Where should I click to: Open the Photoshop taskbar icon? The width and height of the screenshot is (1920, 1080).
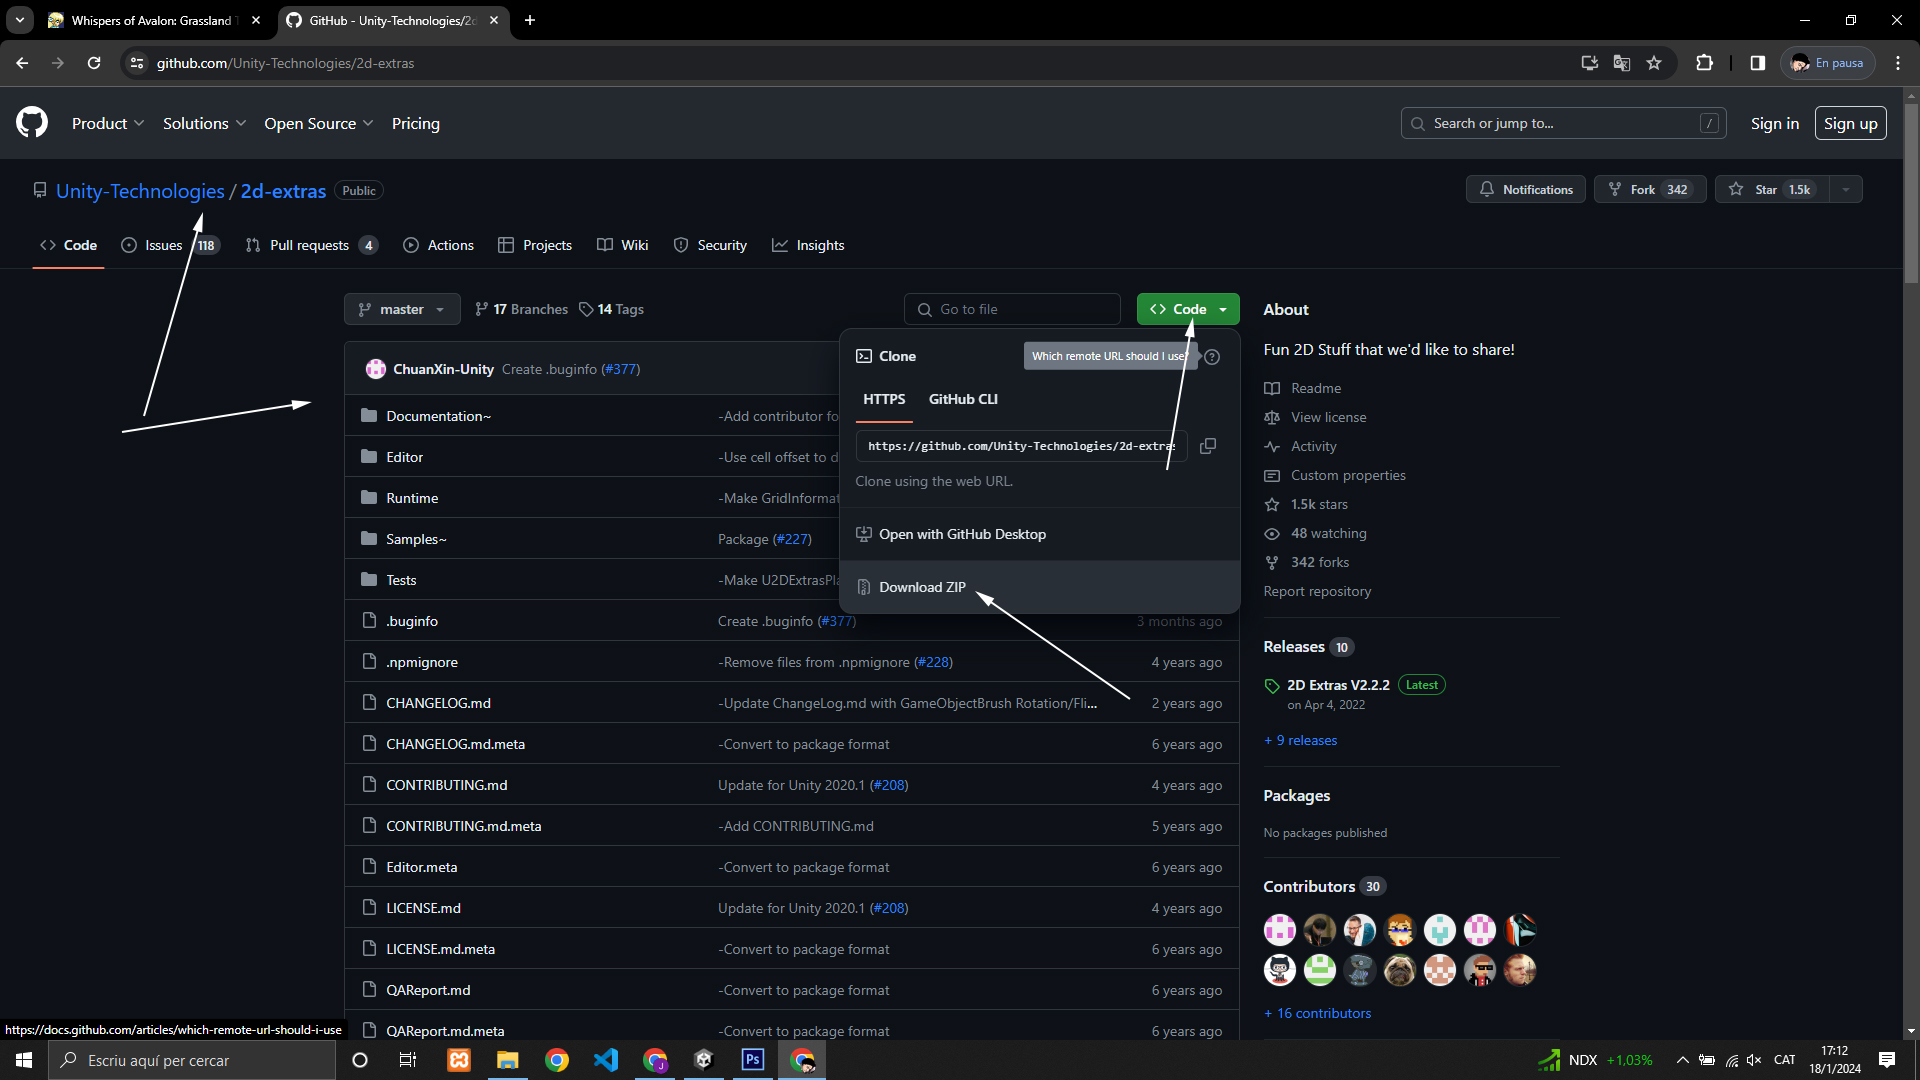[753, 1060]
